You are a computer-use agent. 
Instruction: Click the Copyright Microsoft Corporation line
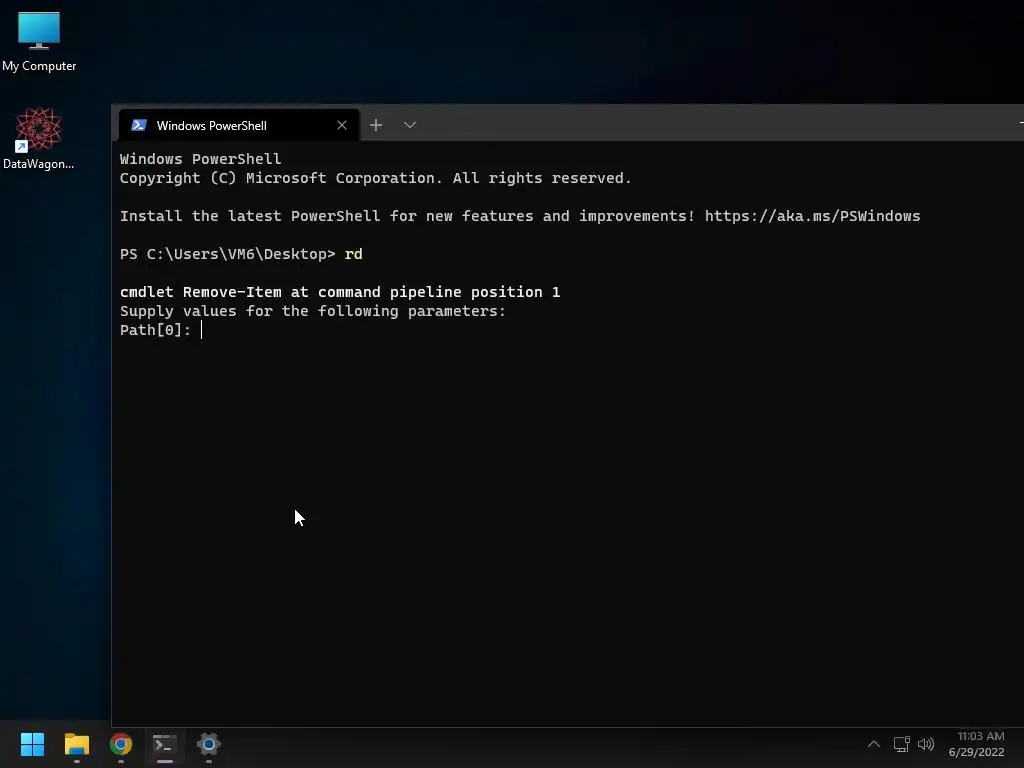(376, 178)
